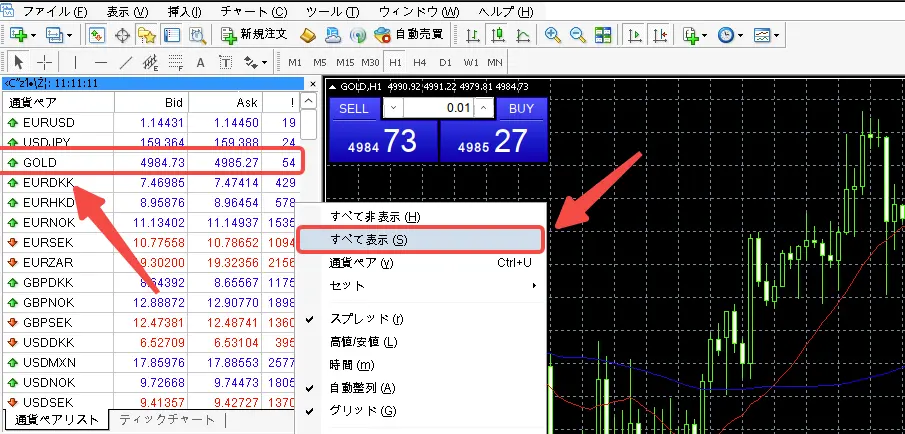905x434 pixels.
Task: Open the virtual hosting cloud icon
Action: [x=333, y=36]
